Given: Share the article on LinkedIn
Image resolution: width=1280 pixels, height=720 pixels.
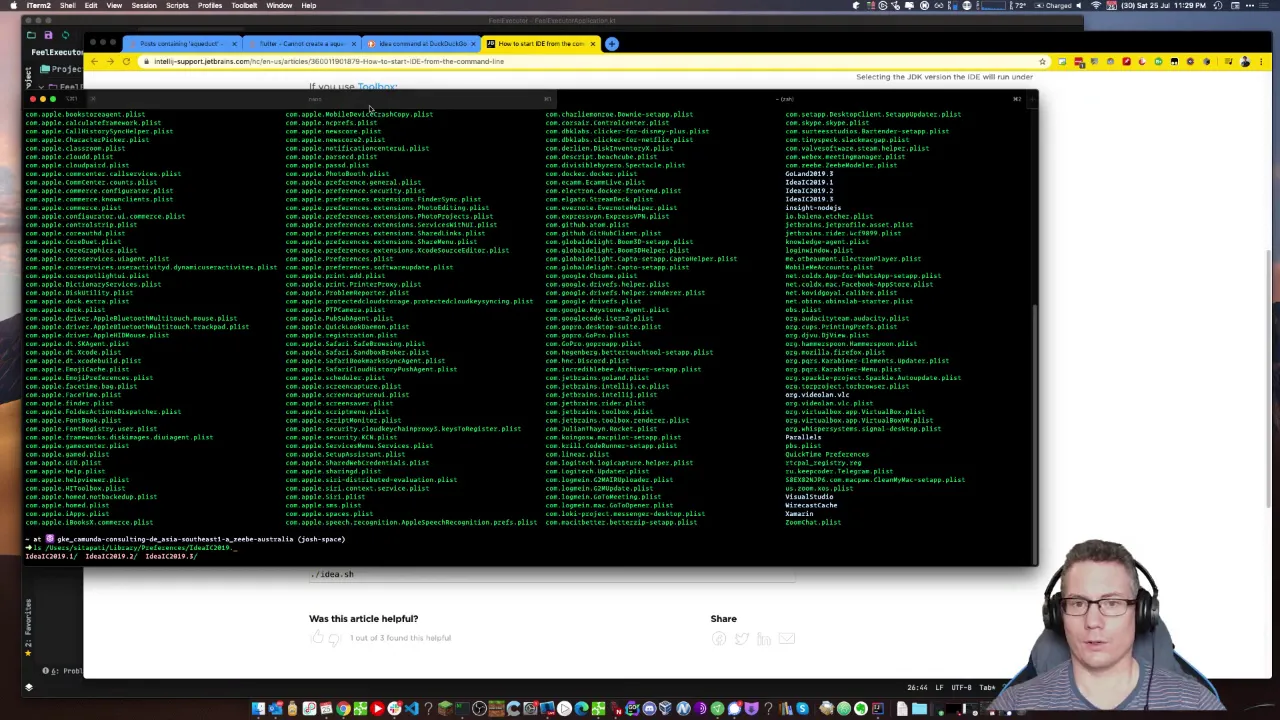Looking at the screenshot, I should (x=764, y=638).
